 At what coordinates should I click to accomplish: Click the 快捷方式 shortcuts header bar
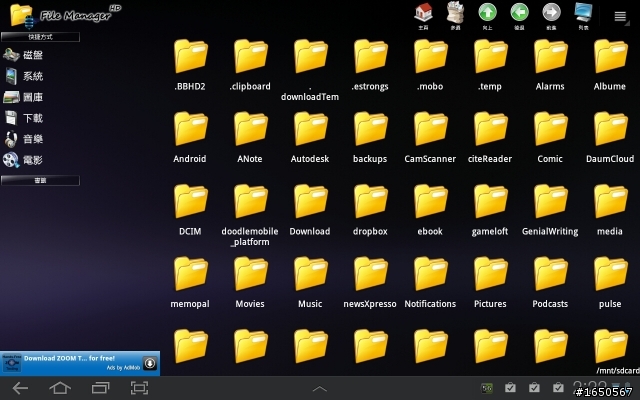pyautogui.click(x=40, y=37)
